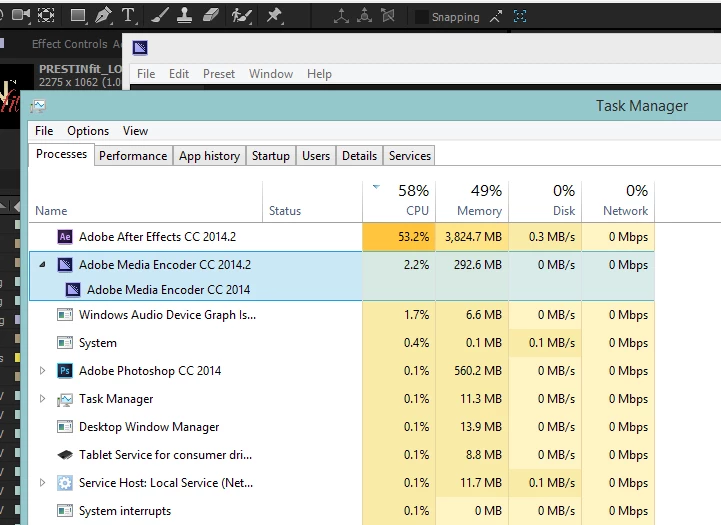The height and width of the screenshot is (525, 721).
Task: Select the System process row
Action: click(x=342, y=343)
